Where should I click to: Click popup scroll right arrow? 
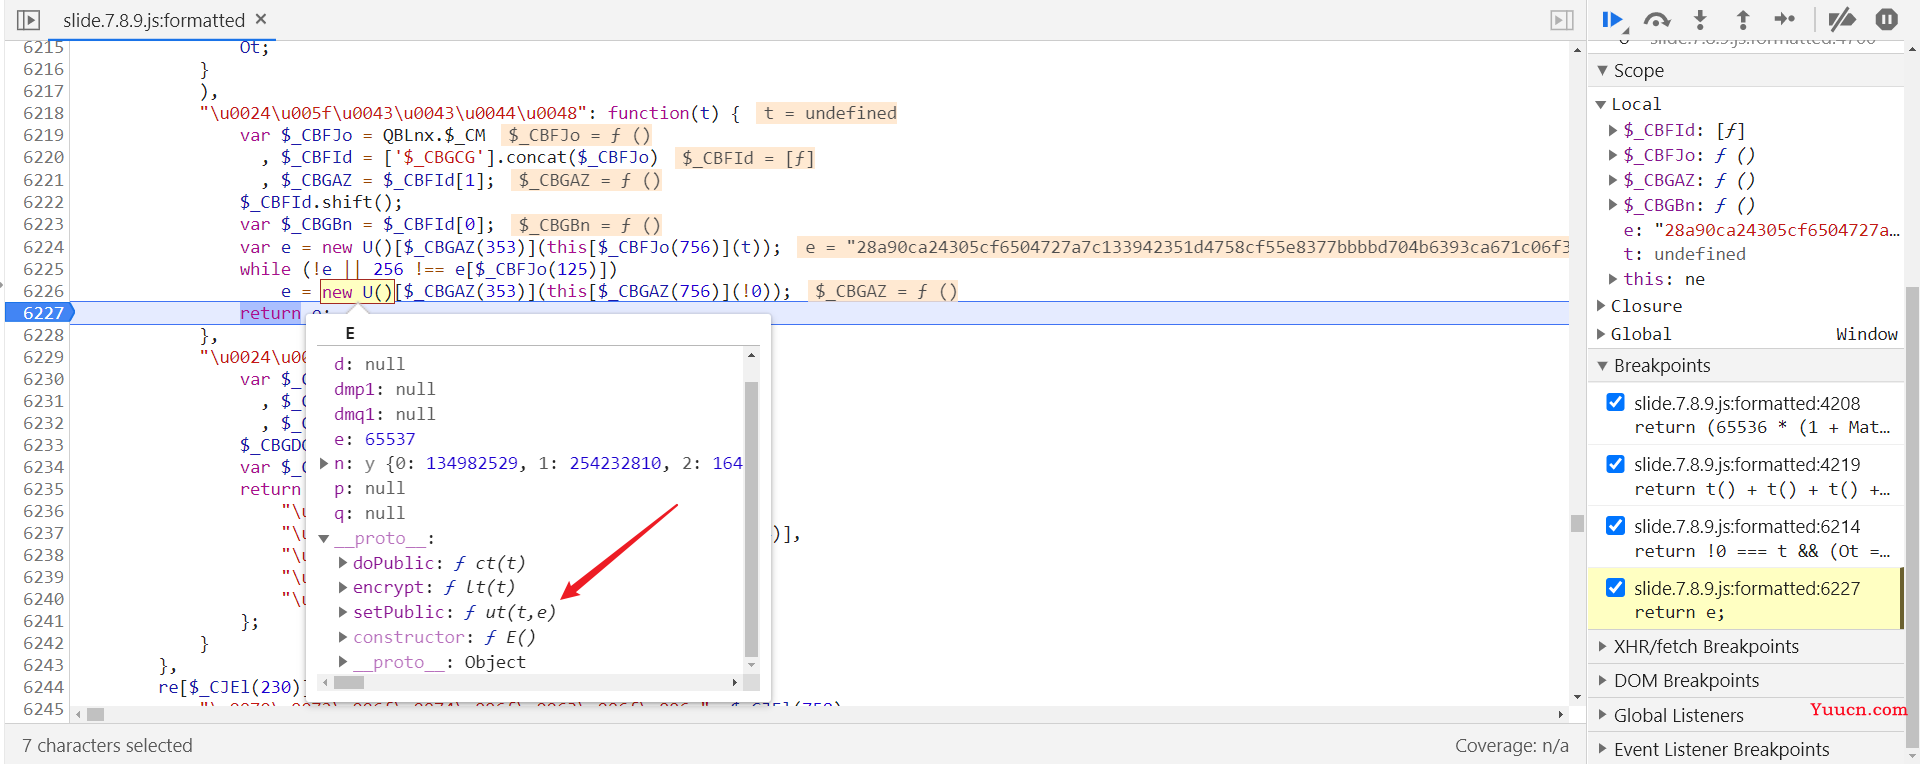click(x=735, y=683)
